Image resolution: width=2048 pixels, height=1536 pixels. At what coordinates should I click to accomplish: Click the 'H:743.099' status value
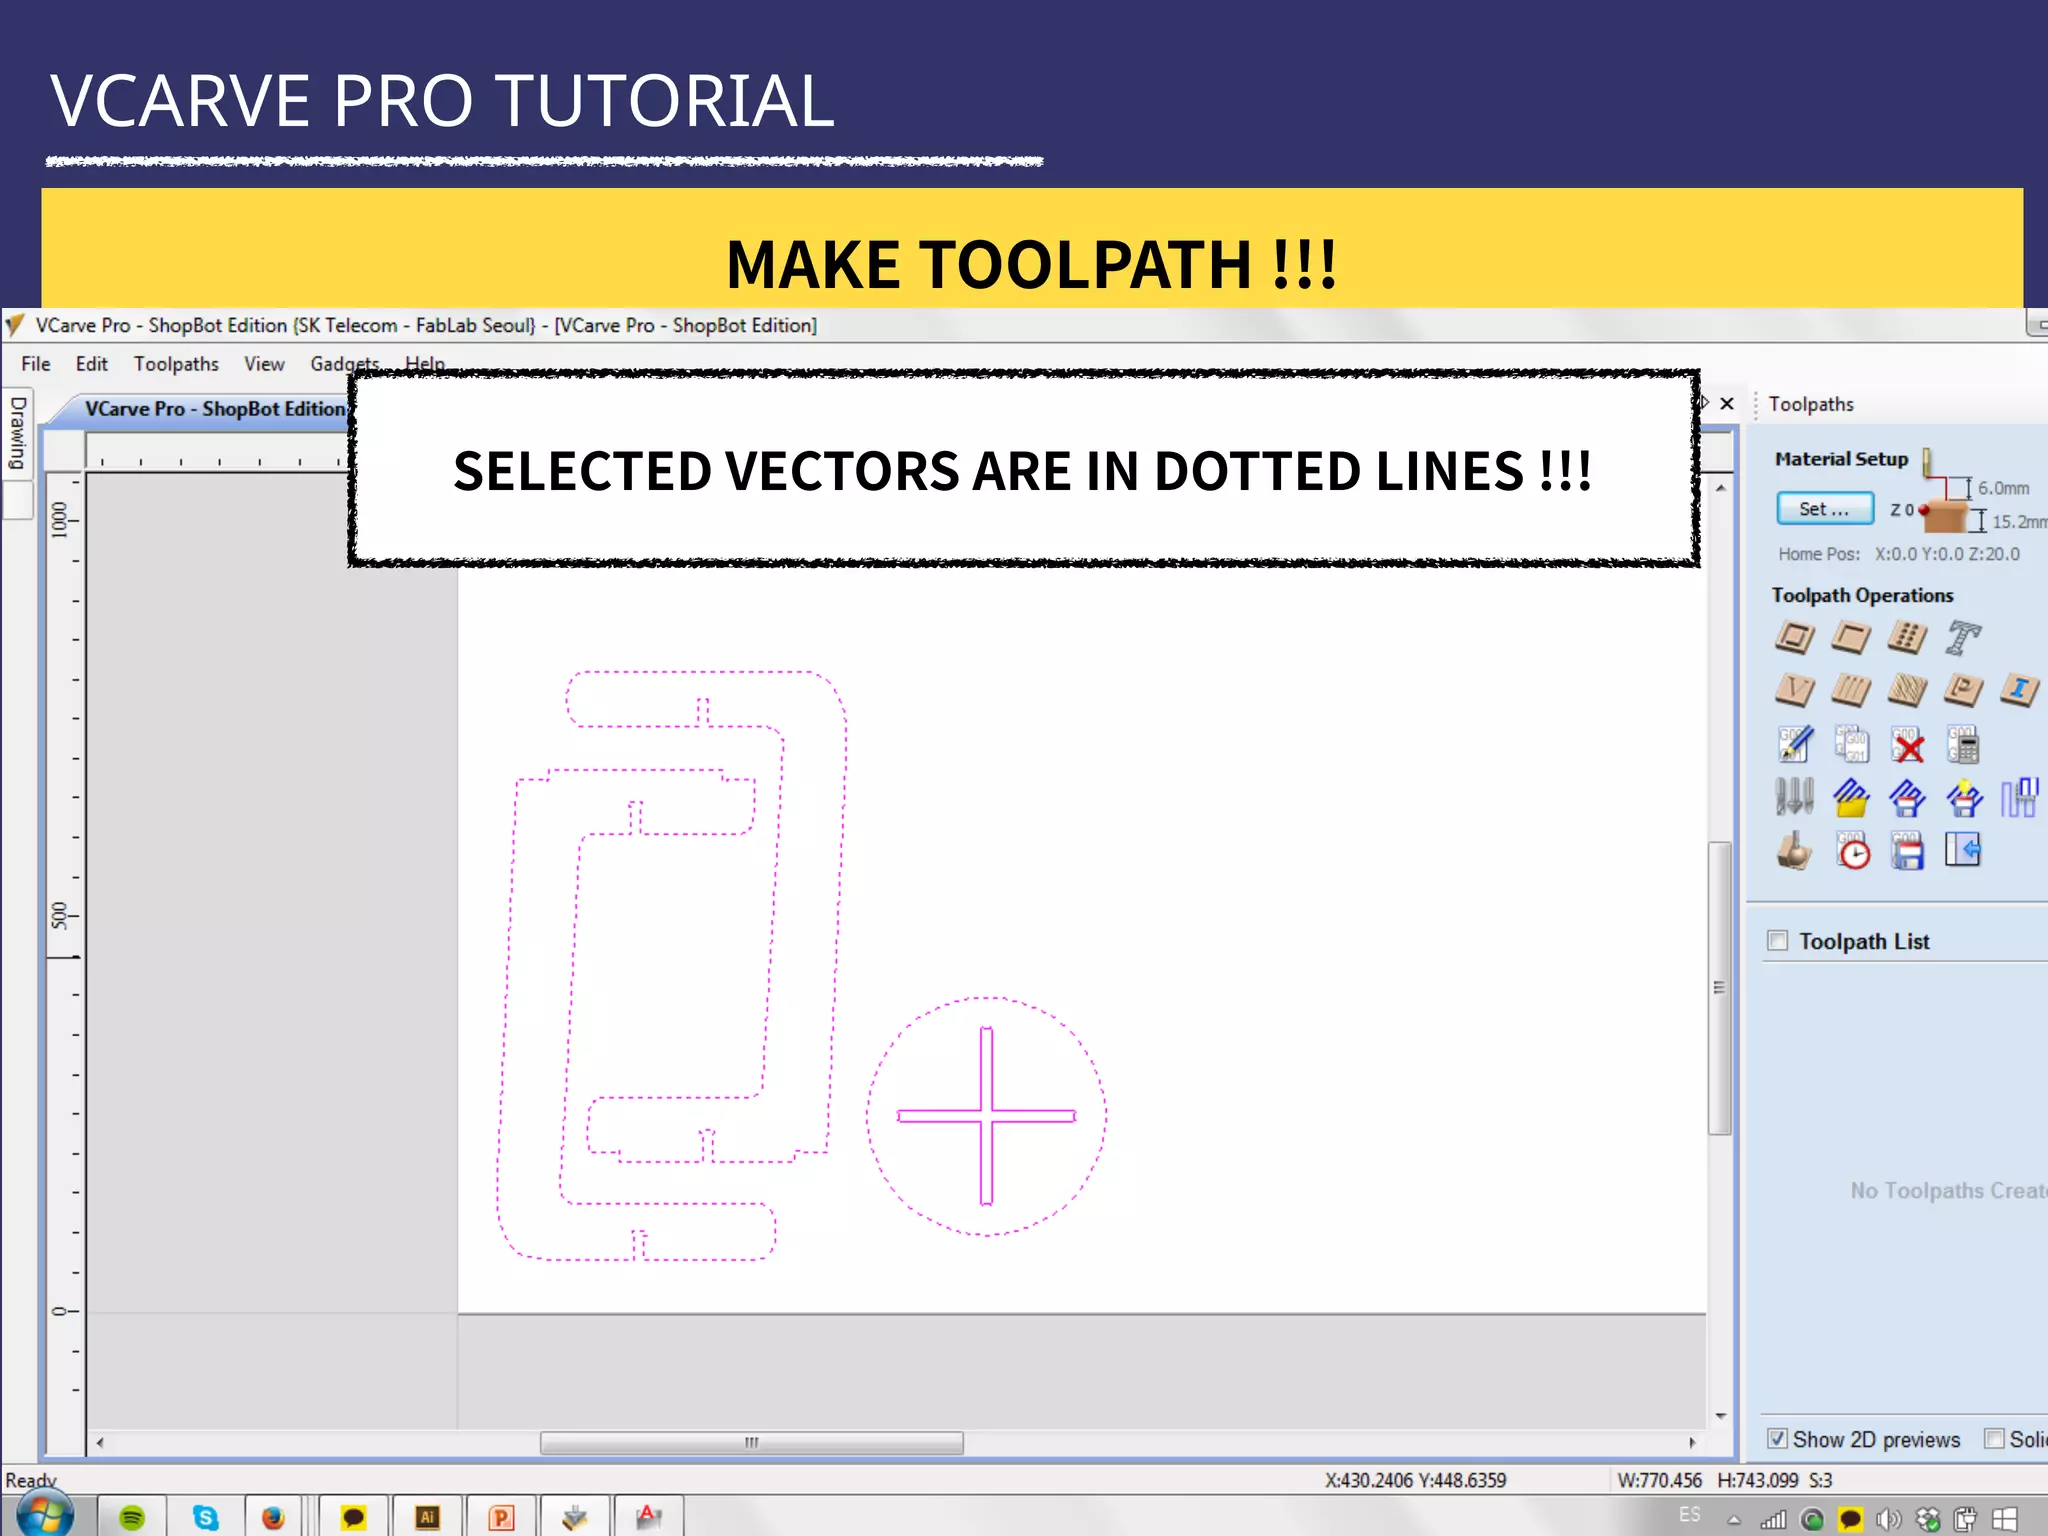pyautogui.click(x=1757, y=1480)
